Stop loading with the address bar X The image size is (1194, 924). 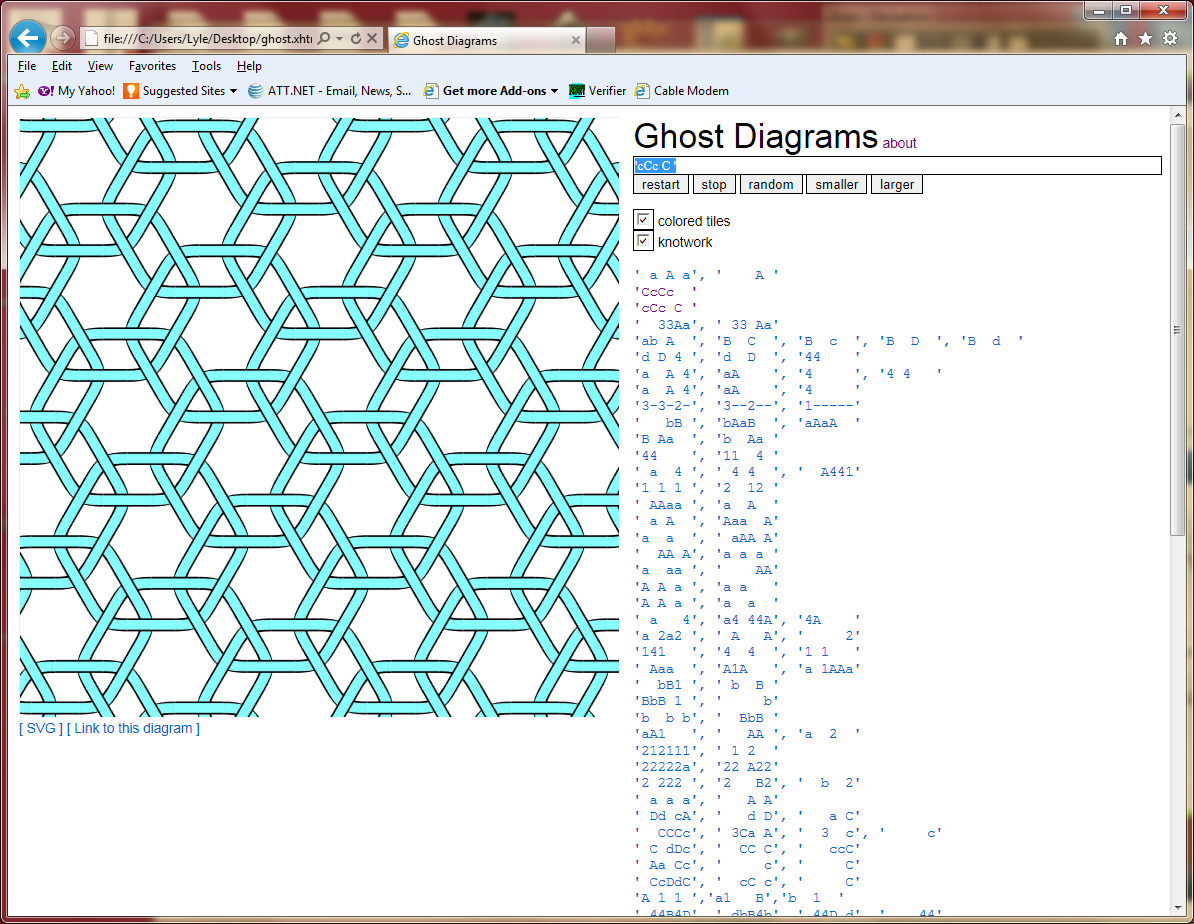[372, 38]
